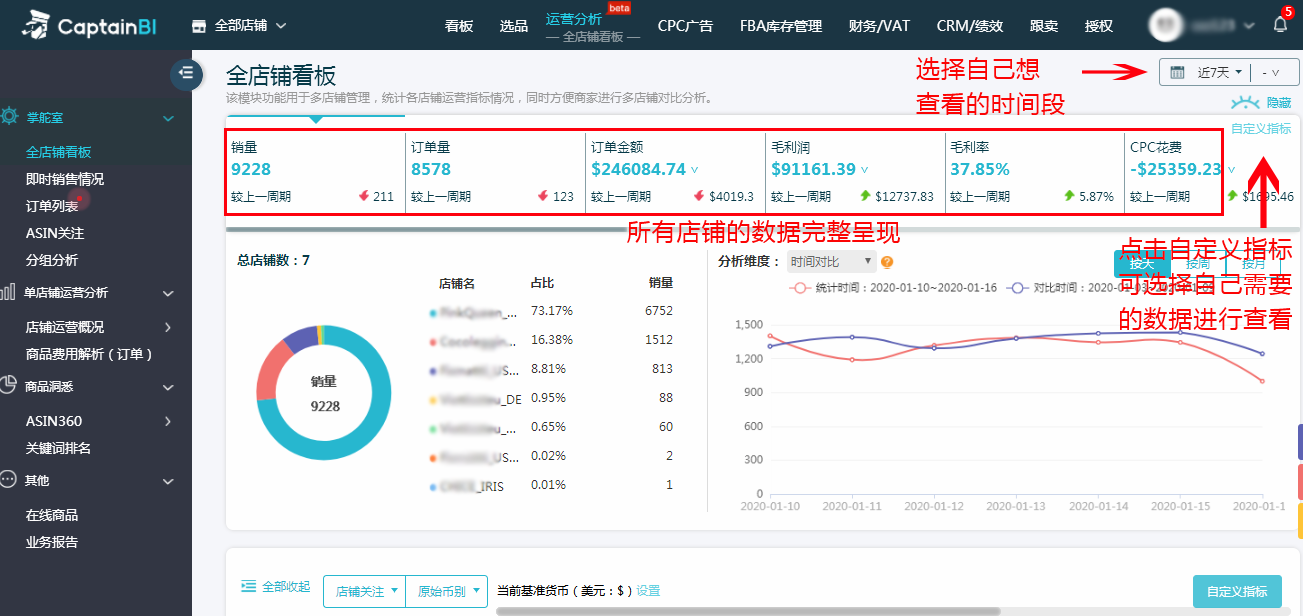Open 在线商品 in sidebar
Viewport: 1303px width, 616px height.
click(52, 515)
